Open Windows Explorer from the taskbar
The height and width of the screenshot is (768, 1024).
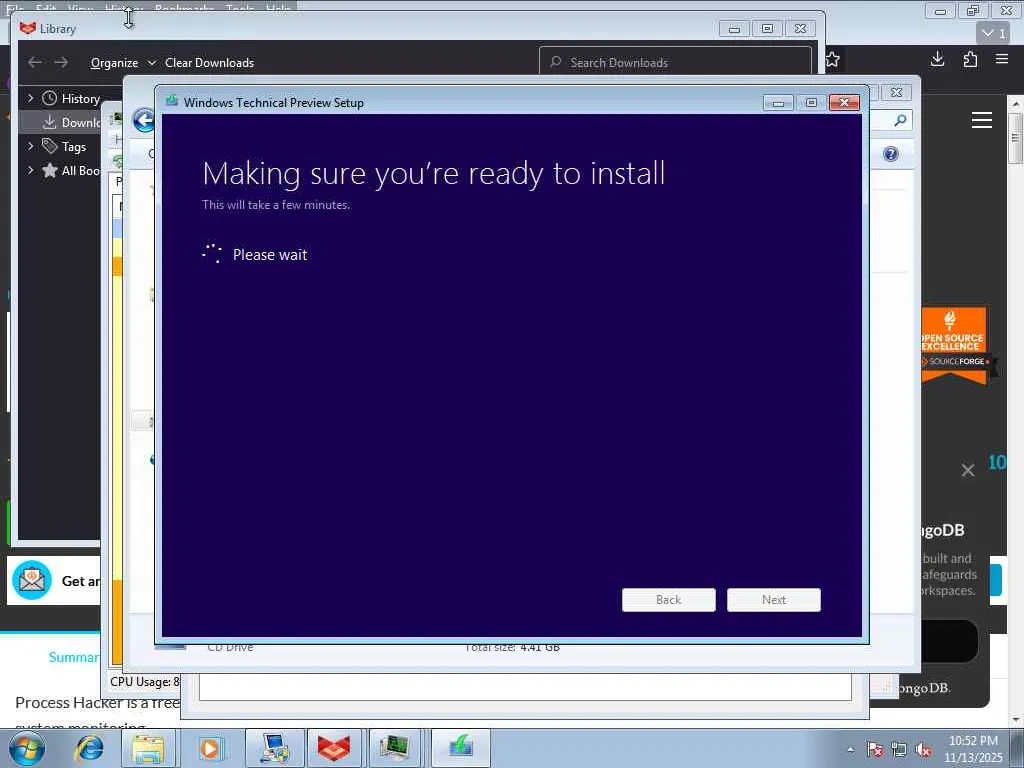pos(148,748)
